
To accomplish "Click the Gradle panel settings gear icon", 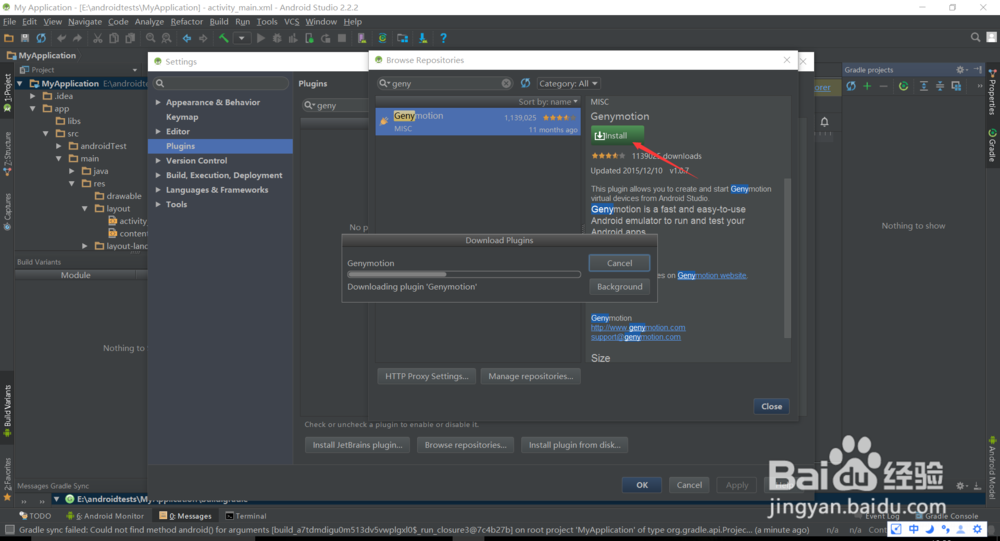I will (x=960, y=70).
